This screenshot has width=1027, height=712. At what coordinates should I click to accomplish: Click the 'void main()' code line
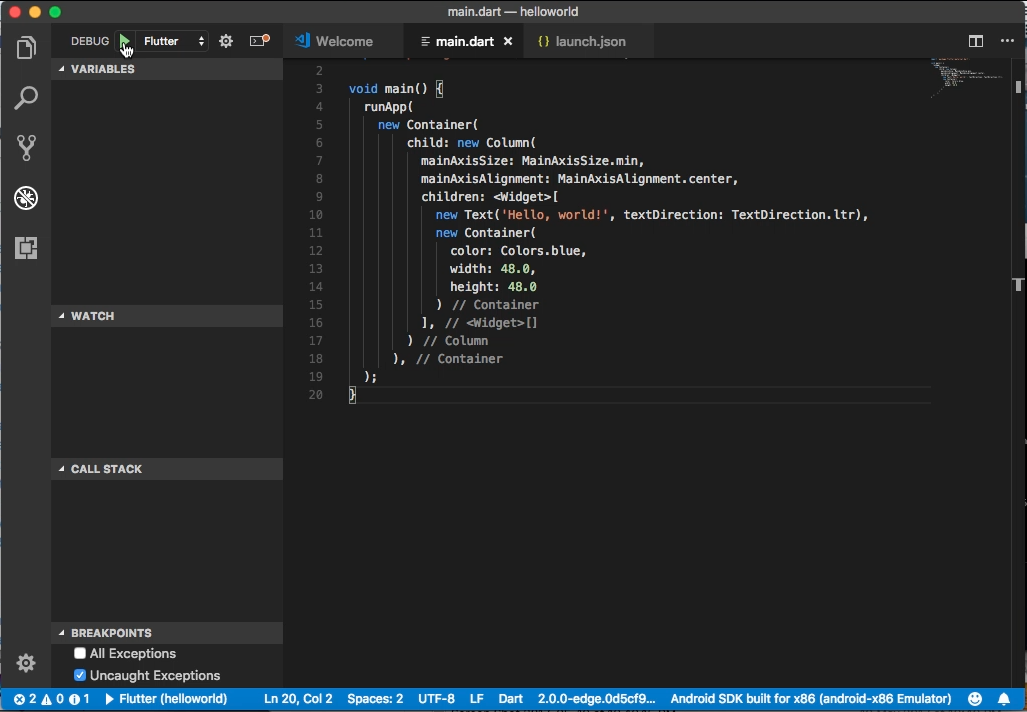coord(396,88)
